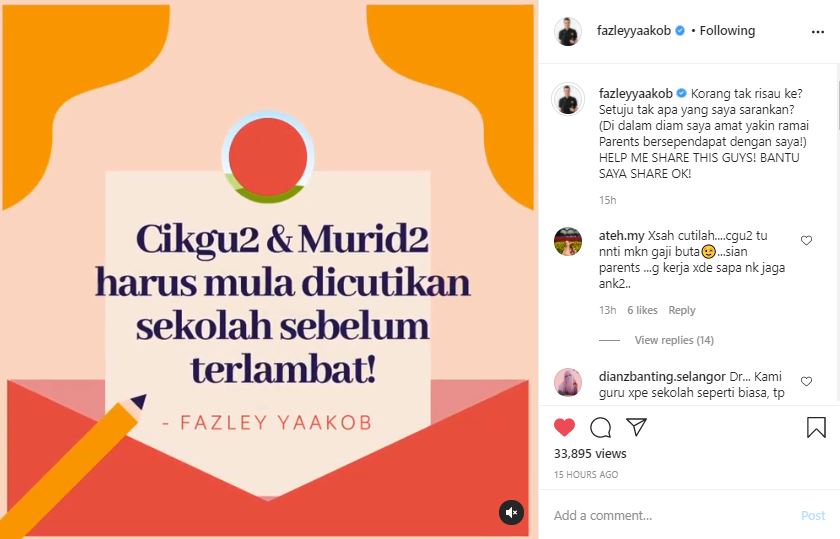This screenshot has height=539, width=840.
Task: Like dianzbanting.selangor's comment heart
Action: click(x=806, y=381)
